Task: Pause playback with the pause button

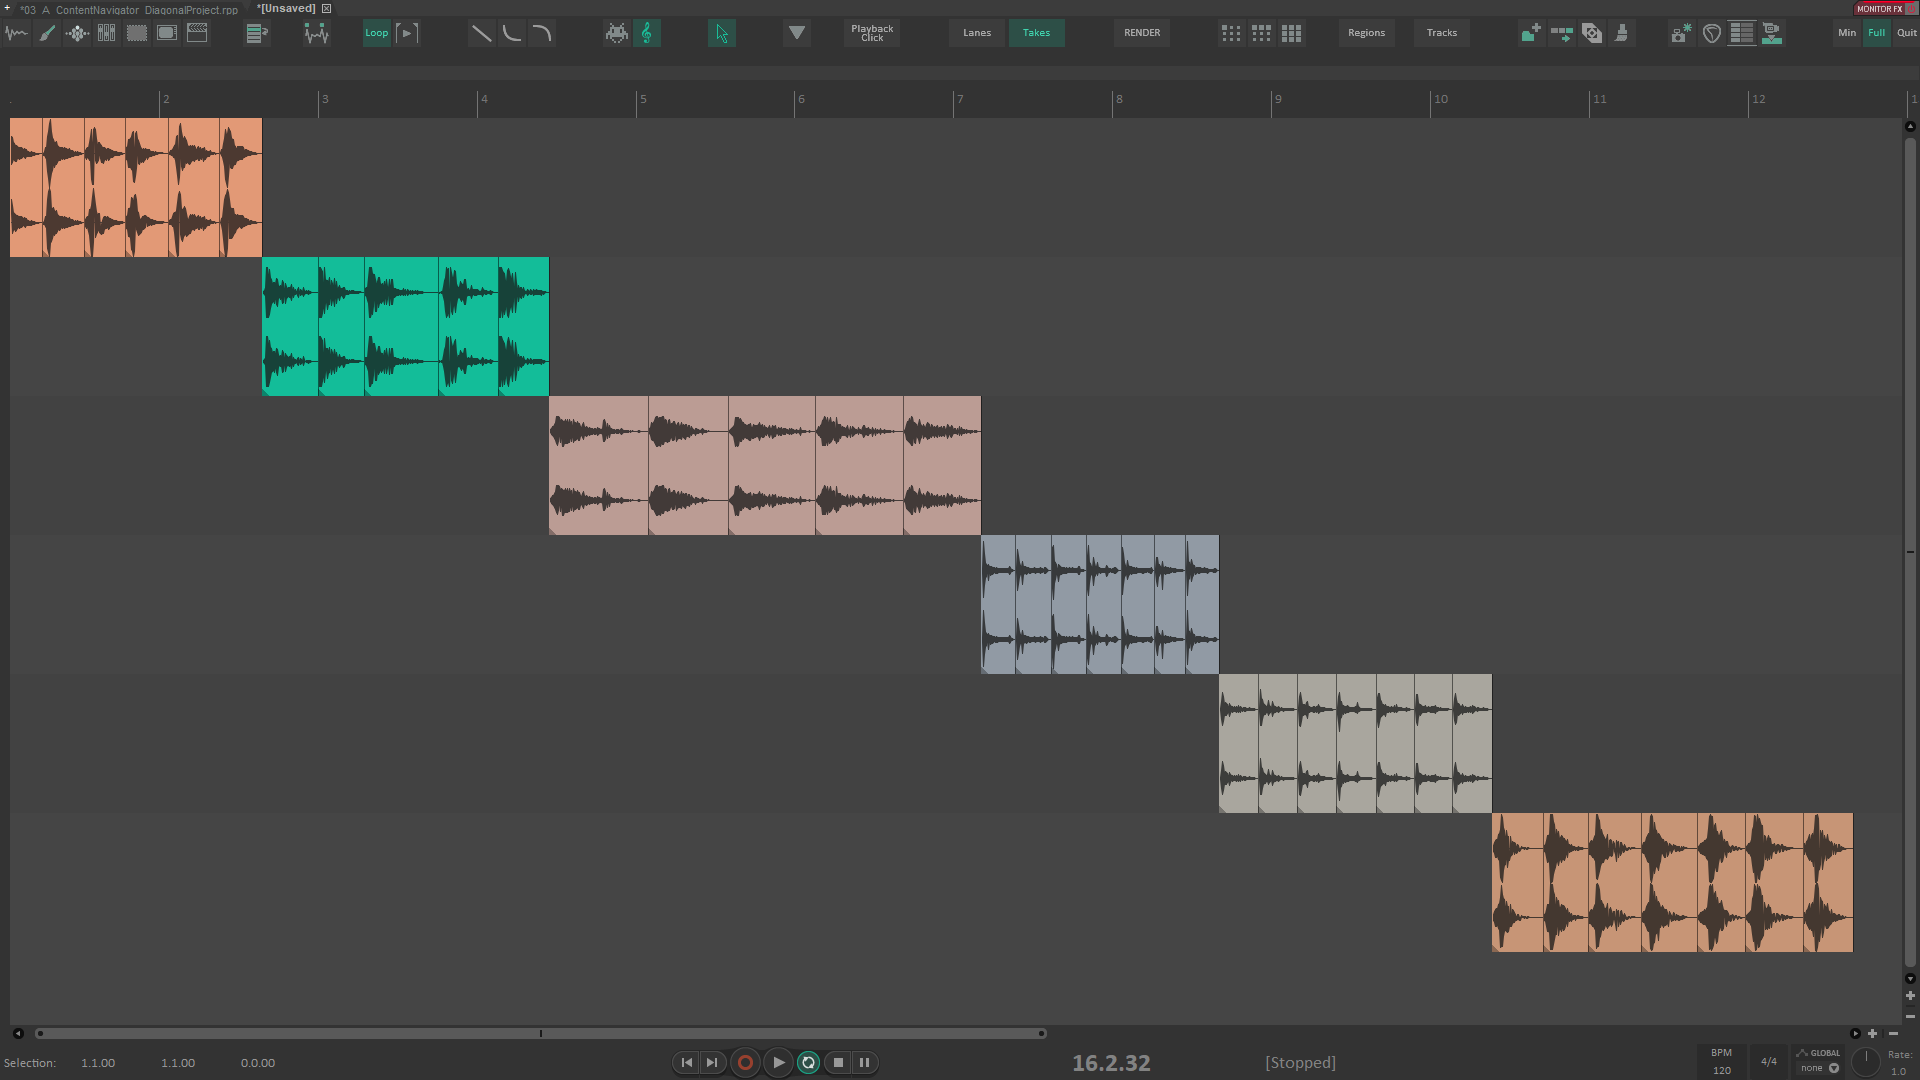Action: pyautogui.click(x=865, y=1062)
